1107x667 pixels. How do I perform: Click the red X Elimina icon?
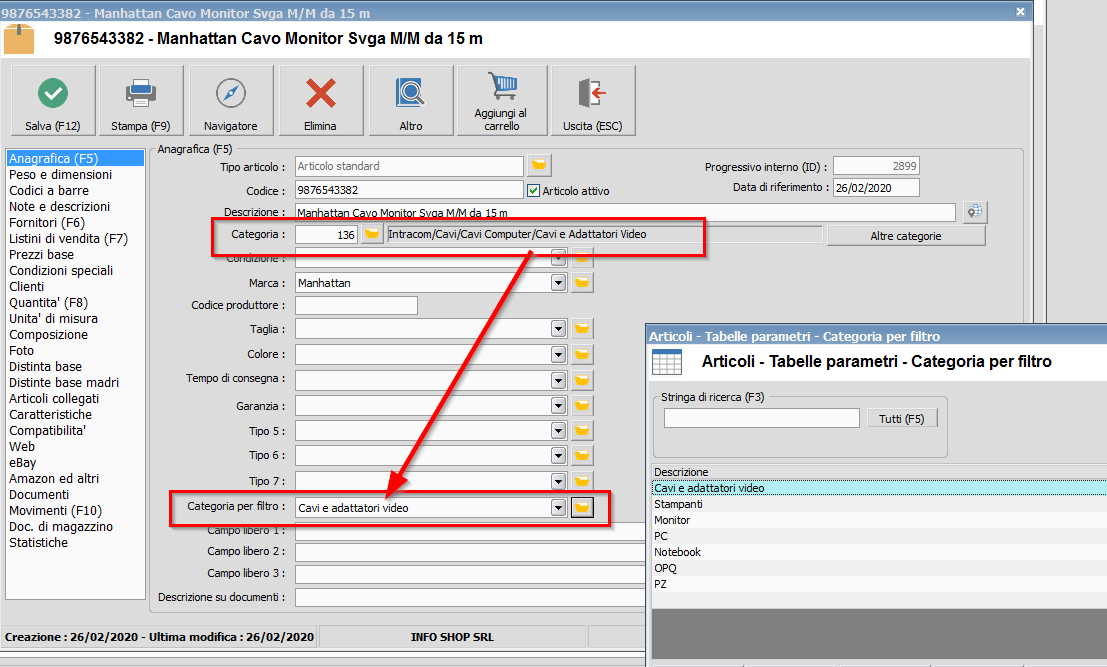click(321, 94)
